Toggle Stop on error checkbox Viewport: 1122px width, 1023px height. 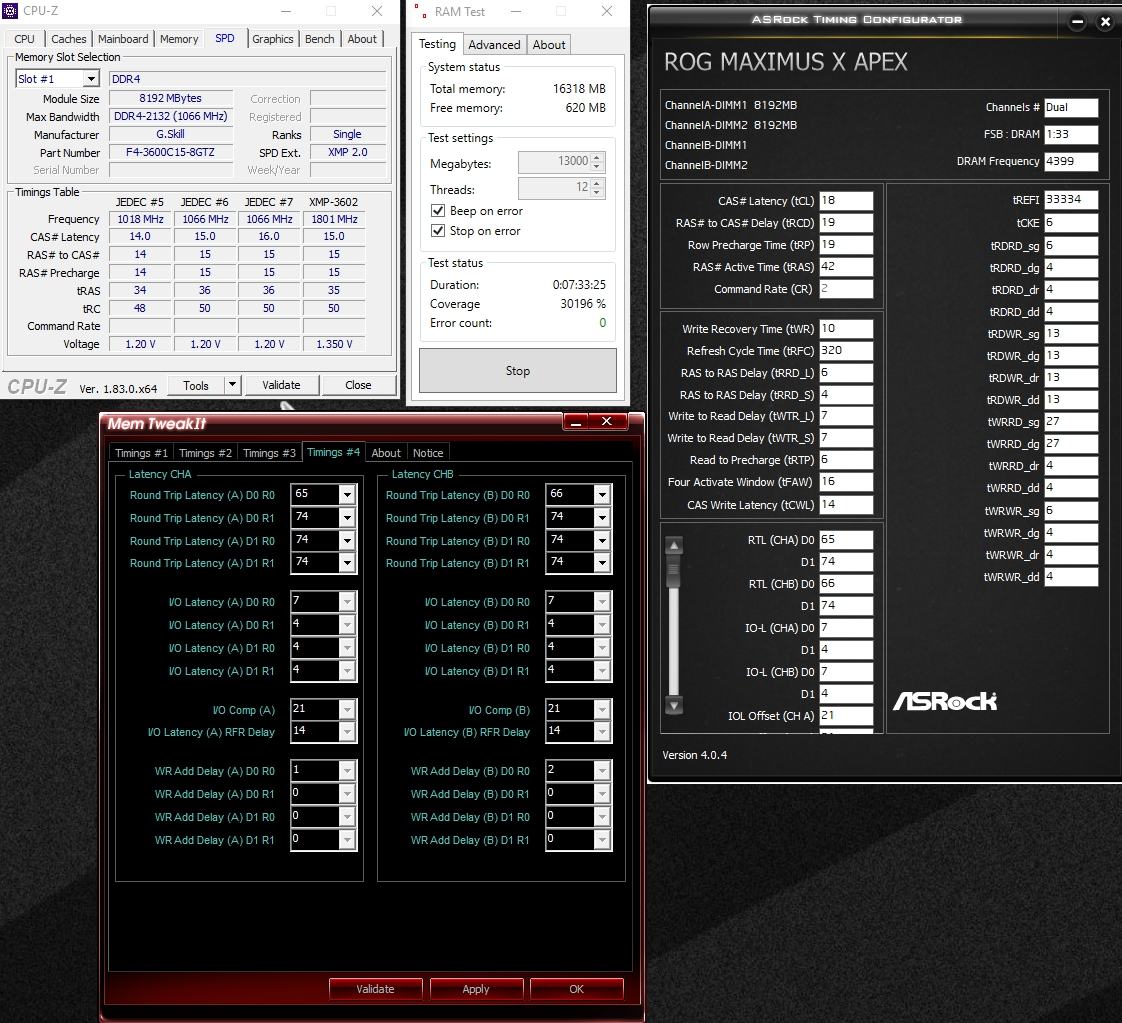tap(438, 231)
